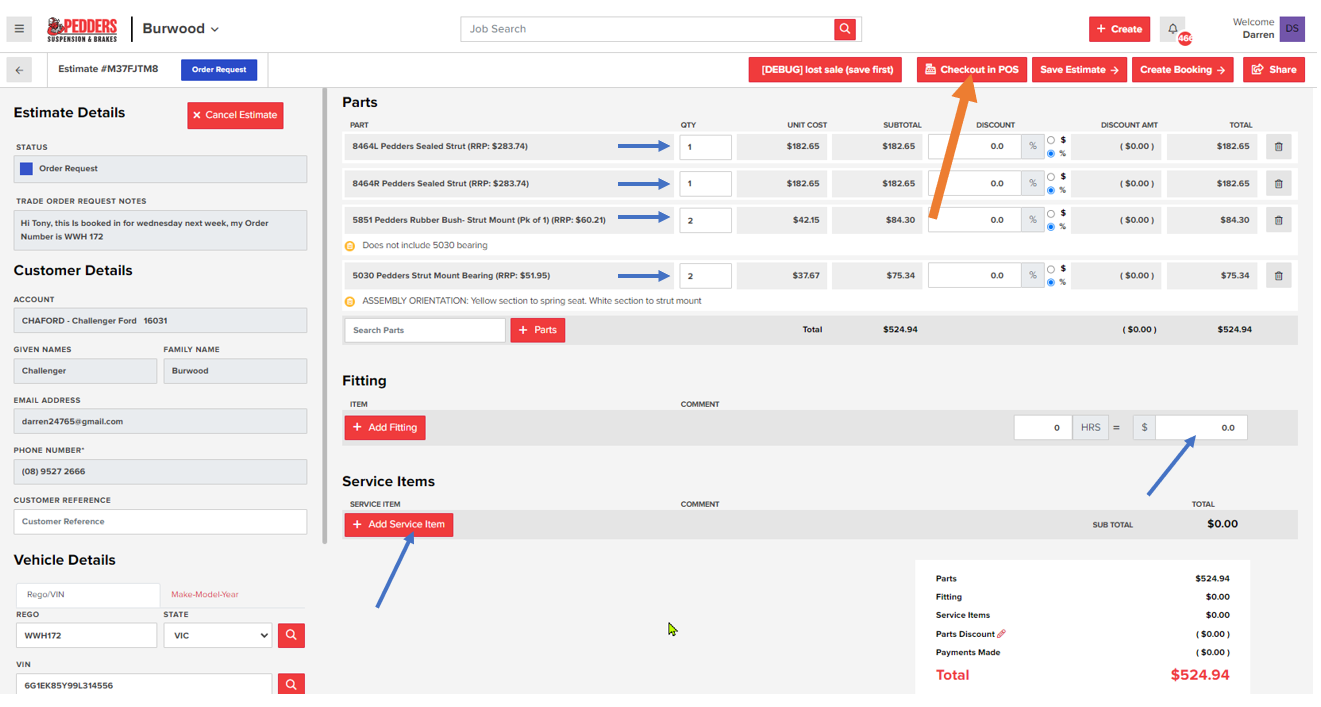Screen dimensions: 1321x707
Task: Select dollar discount for 5851 rubber bush
Action: [1051, 213]
